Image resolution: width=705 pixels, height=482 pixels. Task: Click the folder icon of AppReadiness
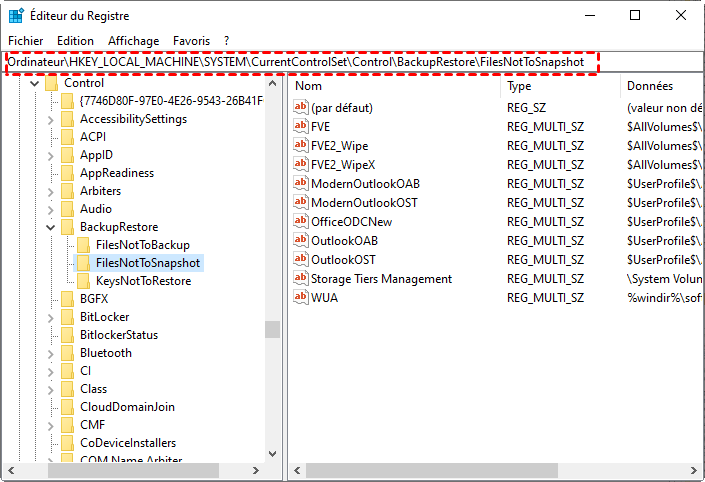pyautogui.click(x=67, y=173)
